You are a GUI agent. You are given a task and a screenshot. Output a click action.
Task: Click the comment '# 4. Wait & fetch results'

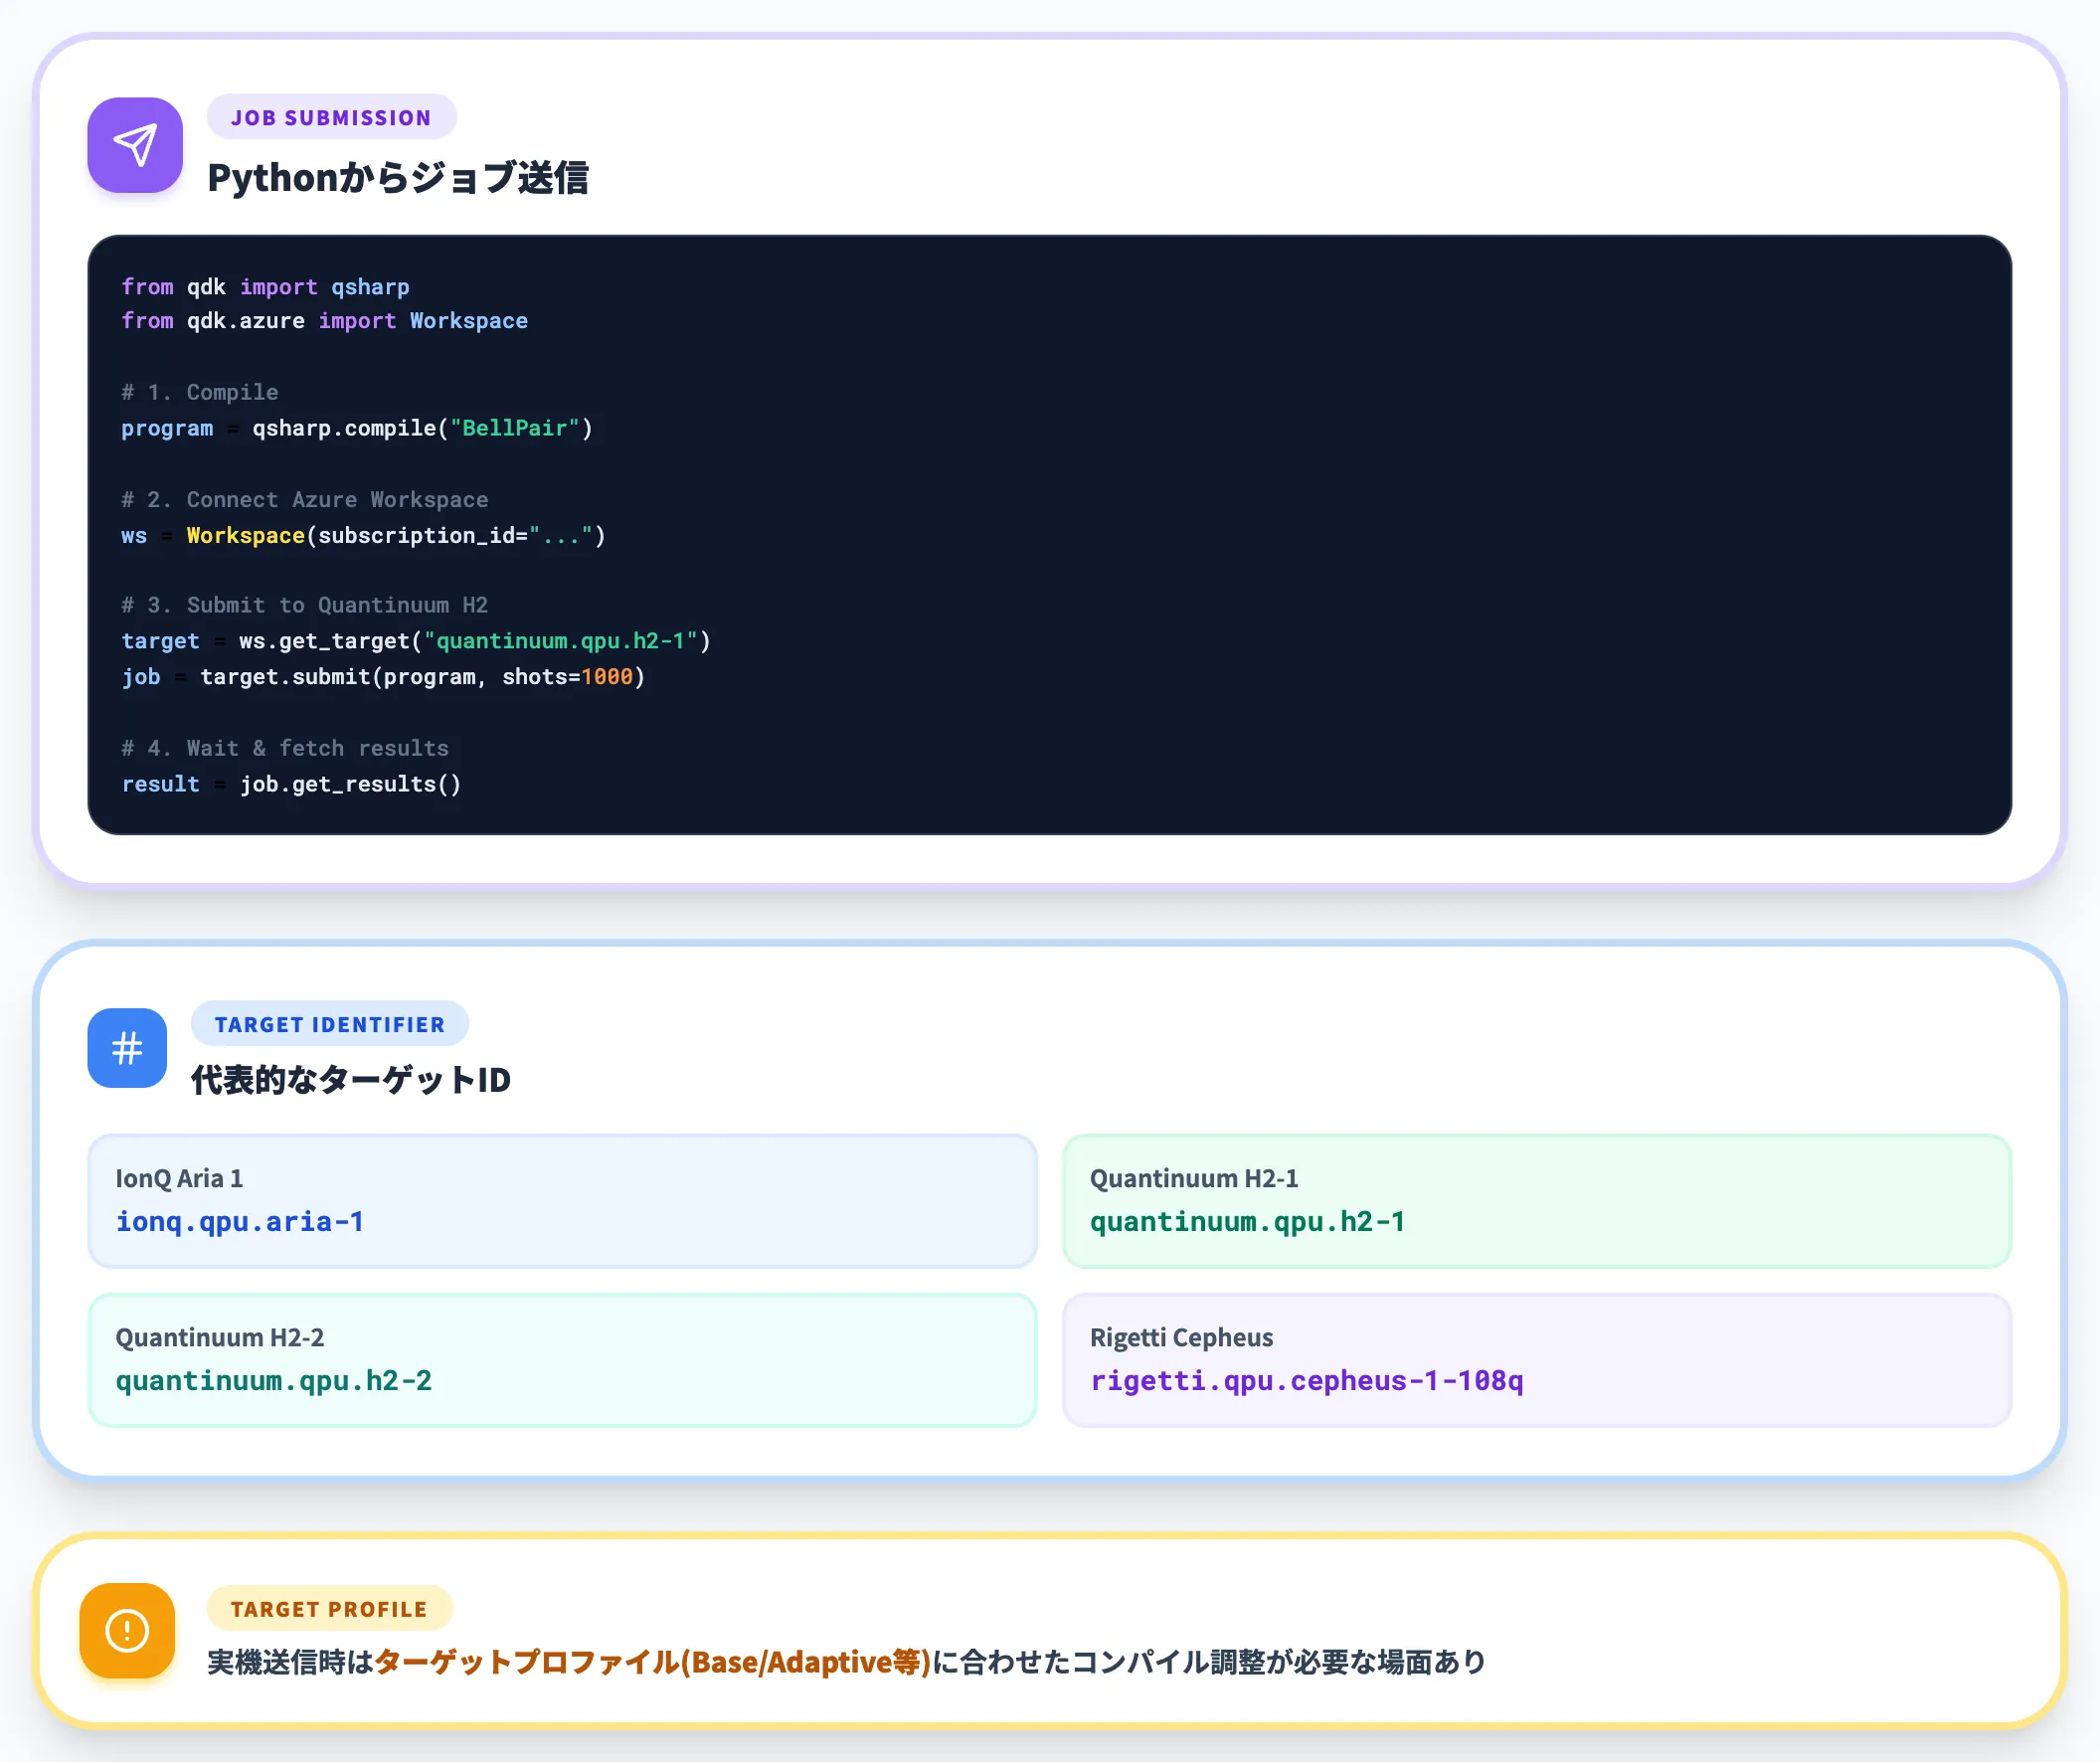pos(285,748)
